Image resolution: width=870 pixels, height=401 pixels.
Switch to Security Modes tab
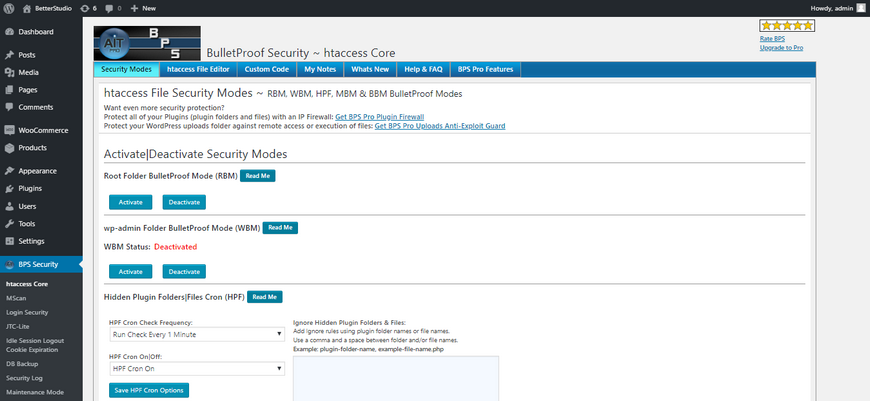pos(126,69)
